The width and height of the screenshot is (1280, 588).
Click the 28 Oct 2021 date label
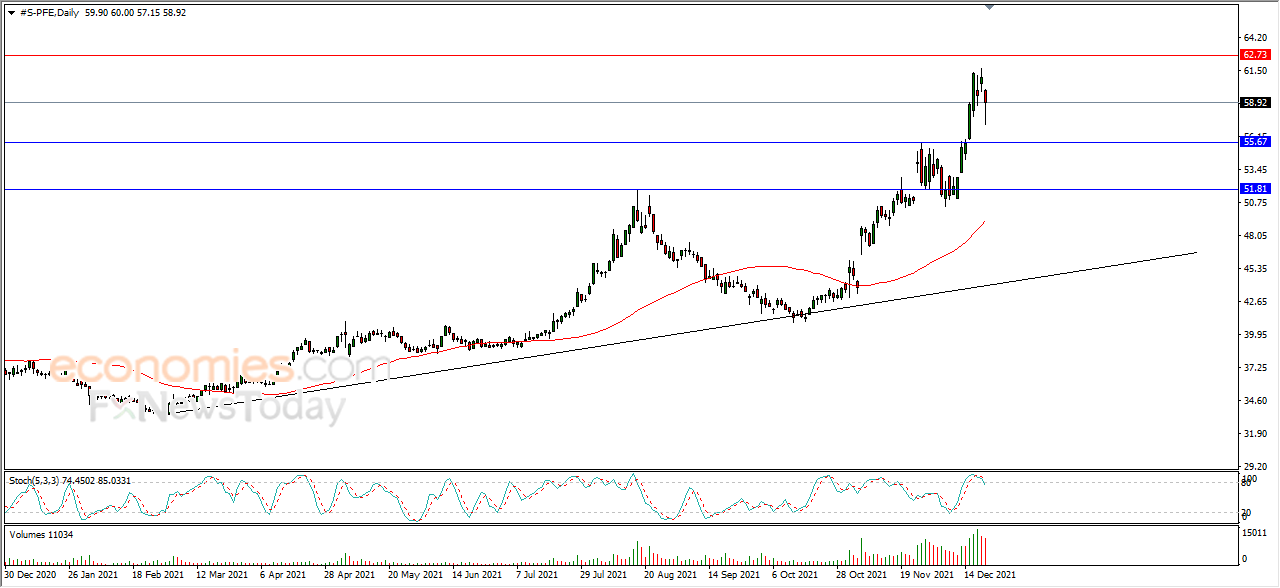pyautogui.click(x=862, y=576)
